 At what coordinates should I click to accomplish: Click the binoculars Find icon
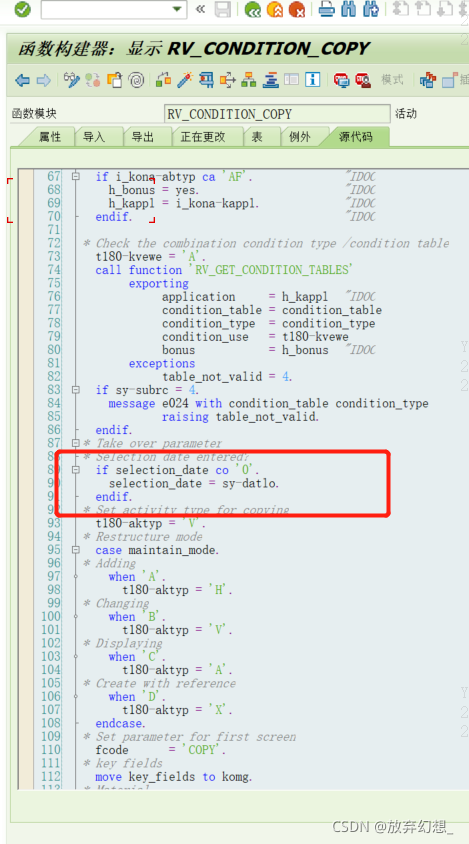click(x=349, y=9)
